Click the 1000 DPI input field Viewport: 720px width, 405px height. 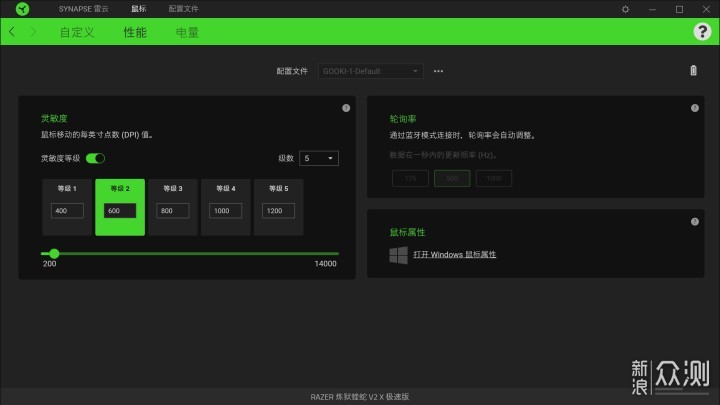(x=225, y=211)
